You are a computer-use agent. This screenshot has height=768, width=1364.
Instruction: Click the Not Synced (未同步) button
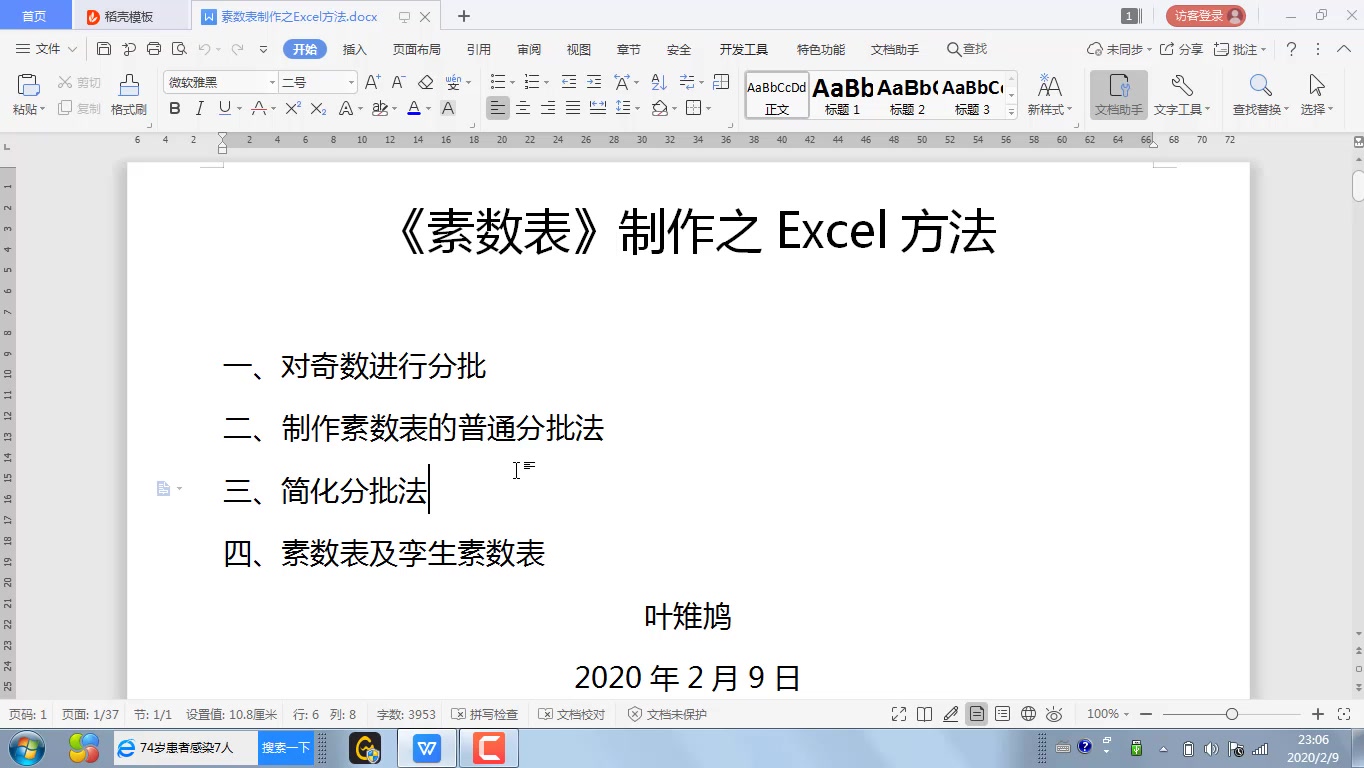click(1119, 49)
